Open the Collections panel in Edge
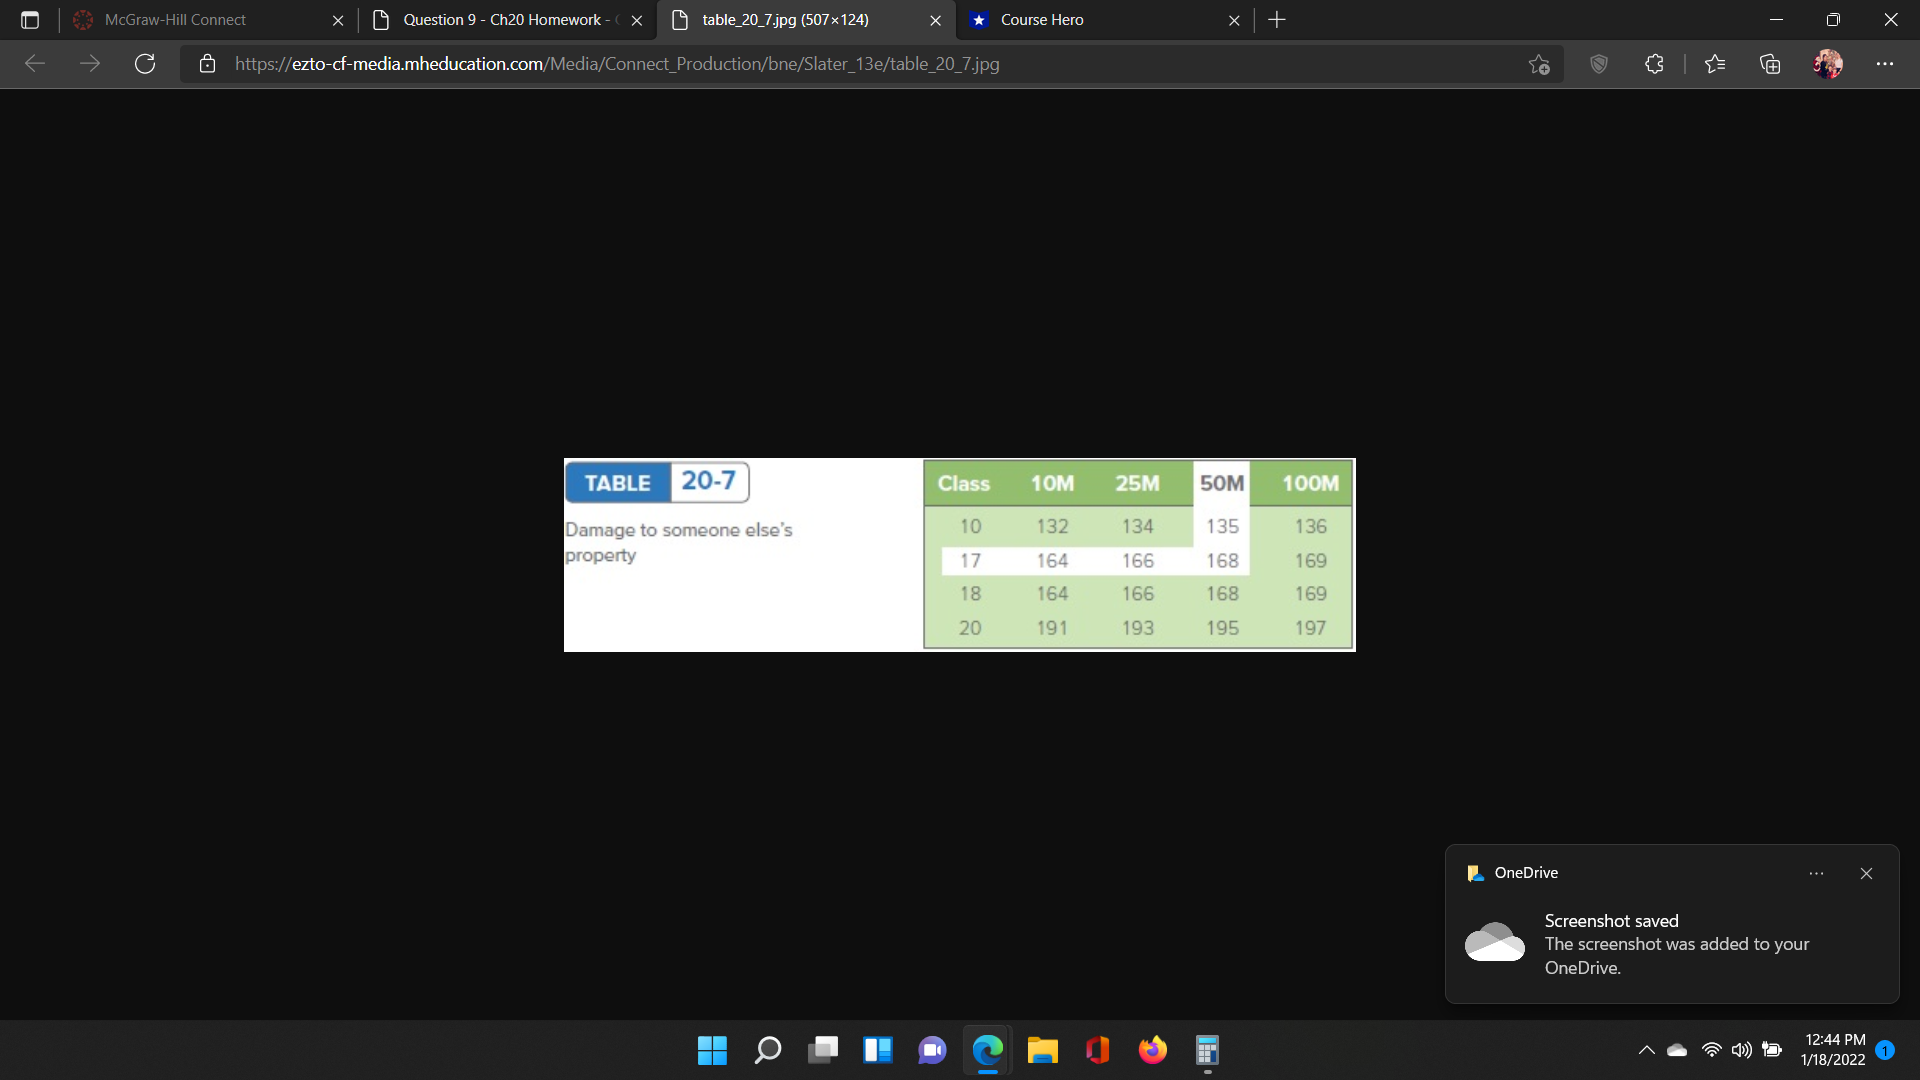Viewport: 1920px width, 1080px height. click(x=1770, y=63)
